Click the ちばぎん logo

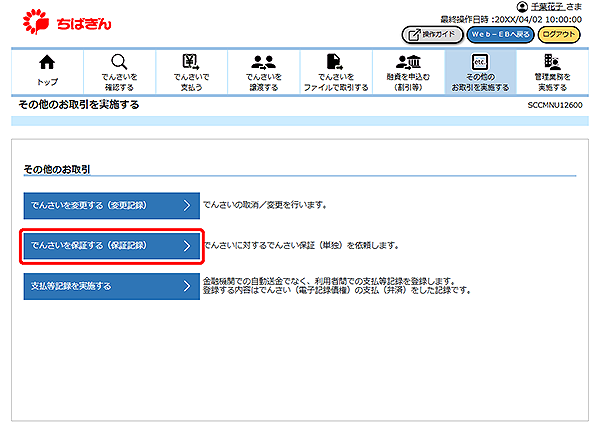60,20
